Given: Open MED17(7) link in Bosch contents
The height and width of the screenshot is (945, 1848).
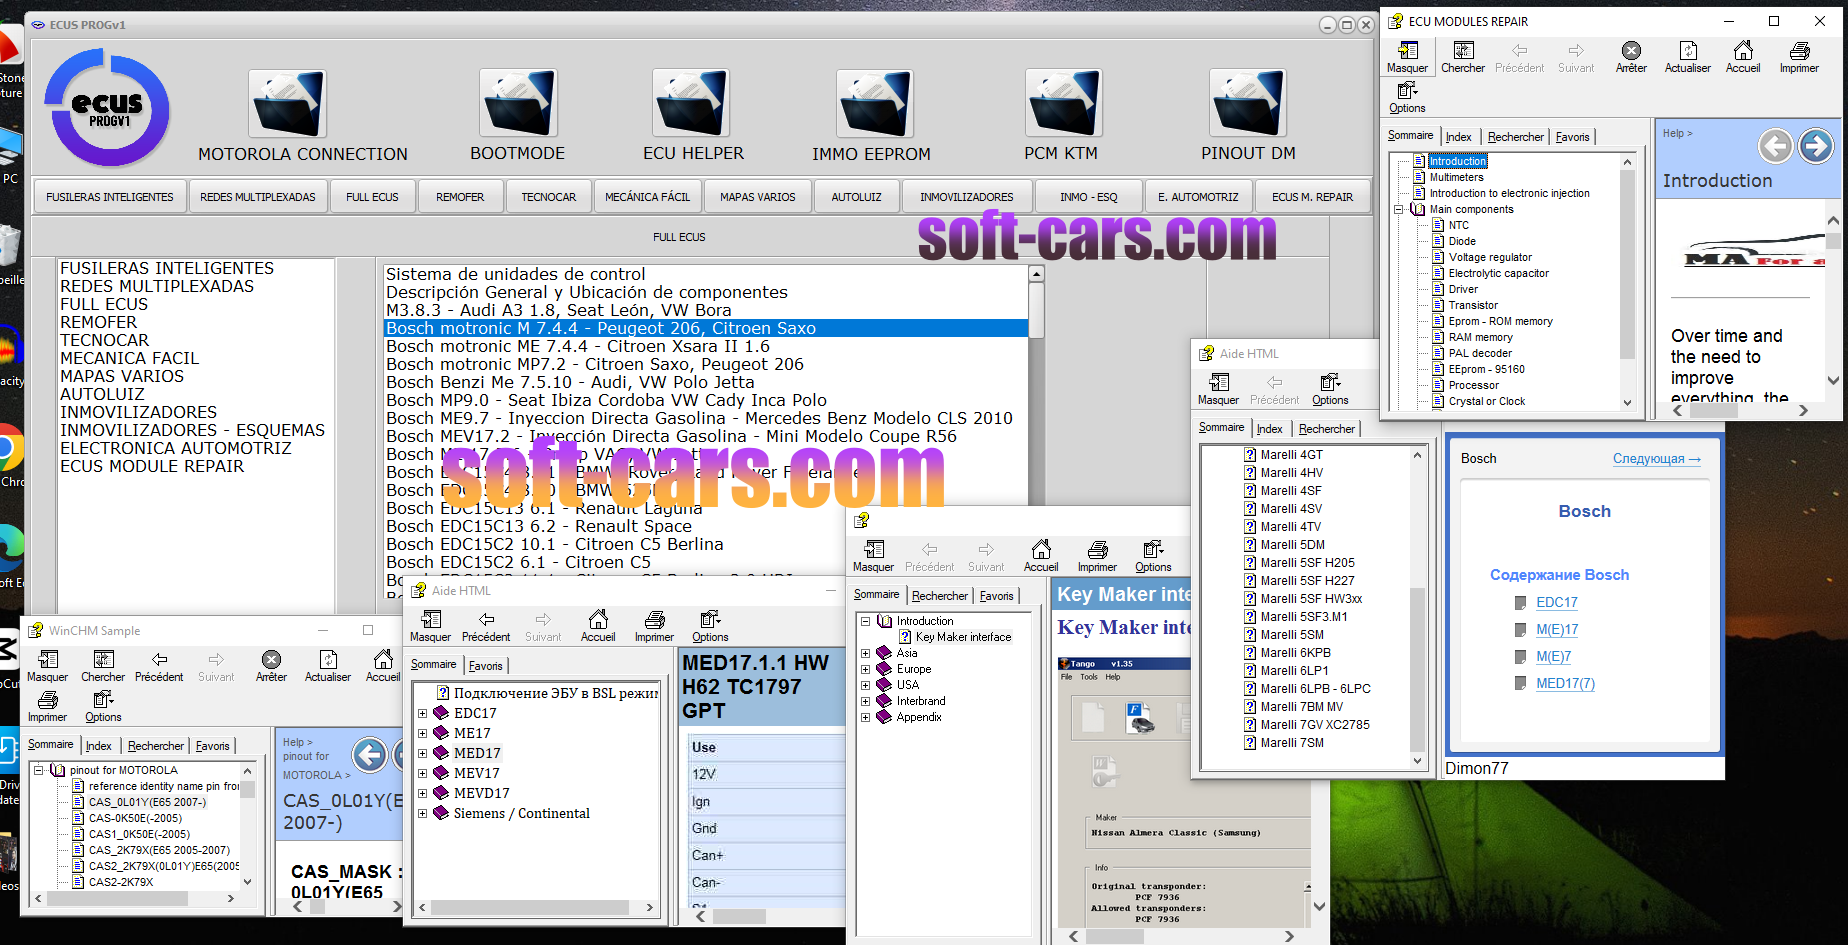Looking at the screenshot, I should coord(1565,684).
